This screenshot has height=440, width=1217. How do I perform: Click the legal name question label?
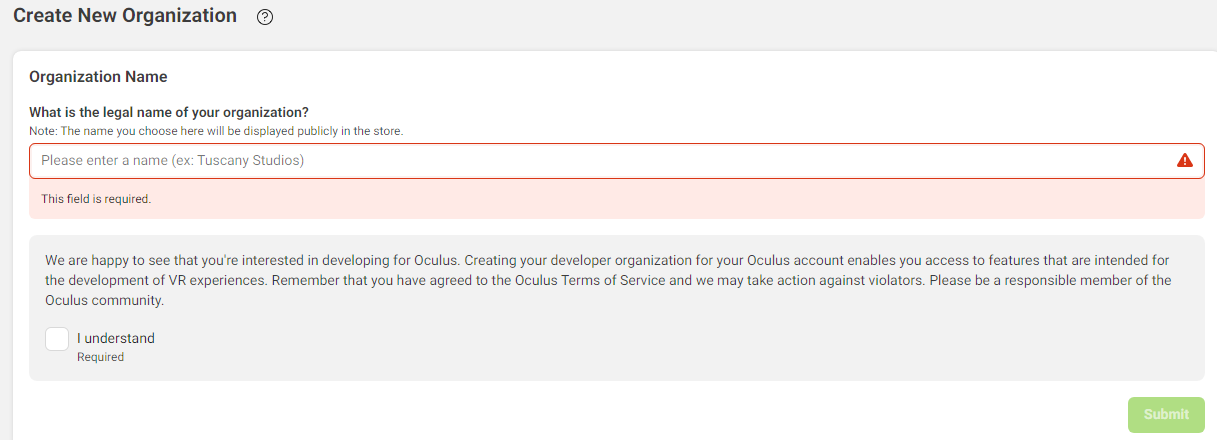point(169,112)
